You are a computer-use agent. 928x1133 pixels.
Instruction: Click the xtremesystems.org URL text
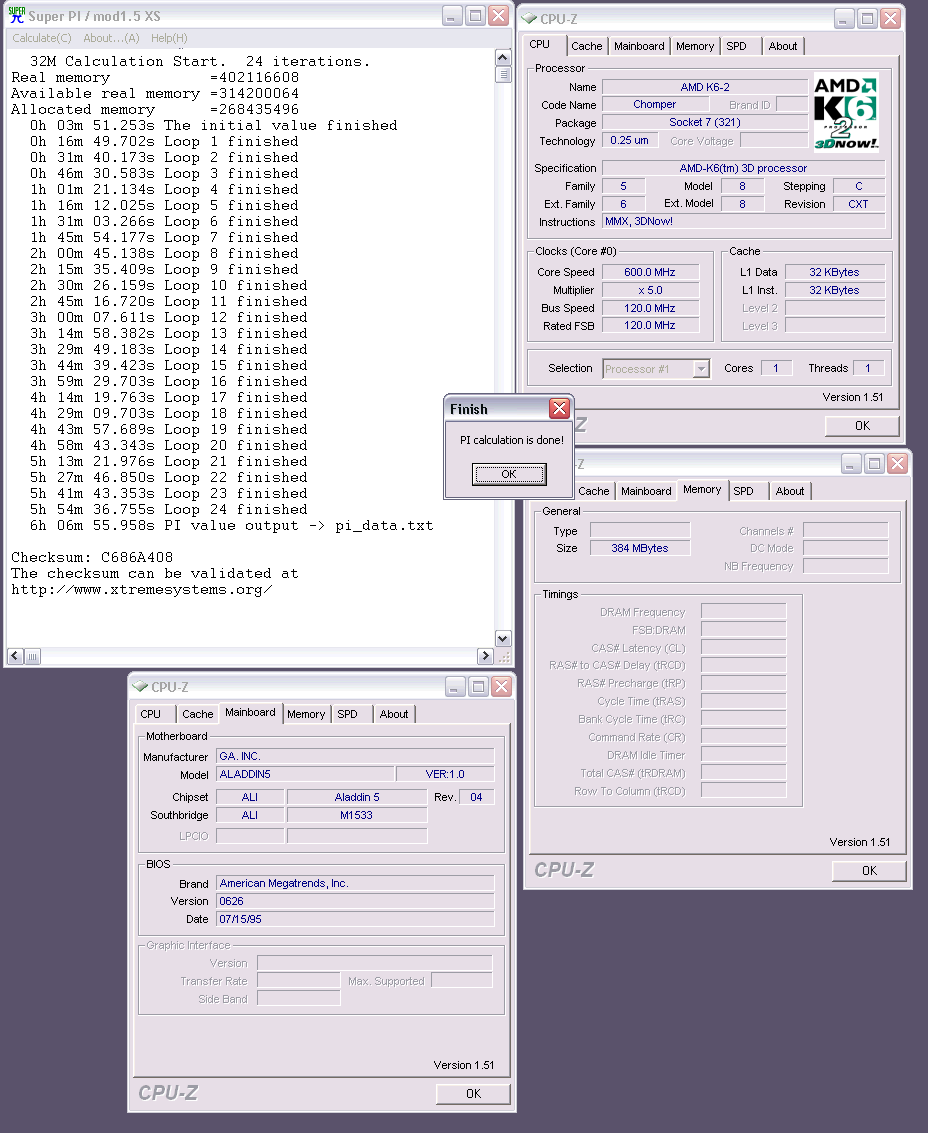click(142, 590)
